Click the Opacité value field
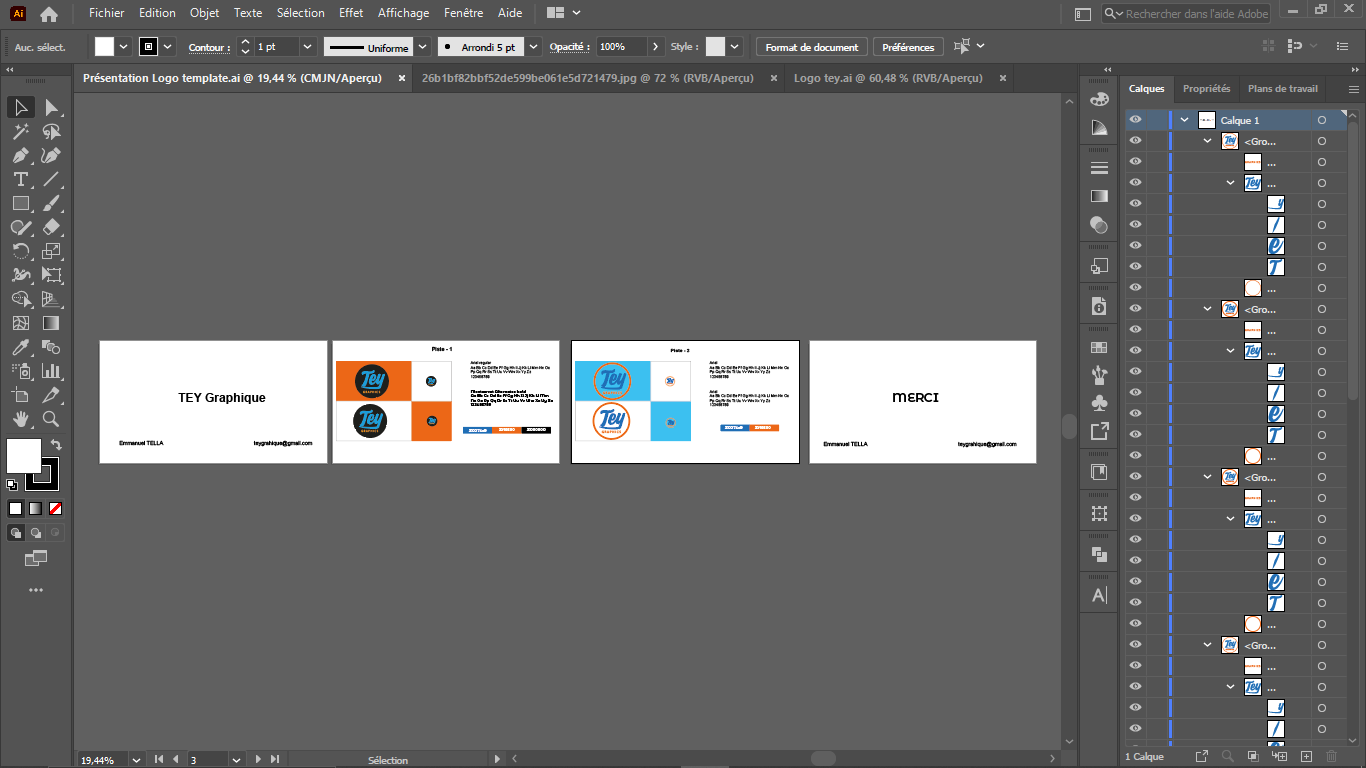1366x768 pixels. click(622, 47)
